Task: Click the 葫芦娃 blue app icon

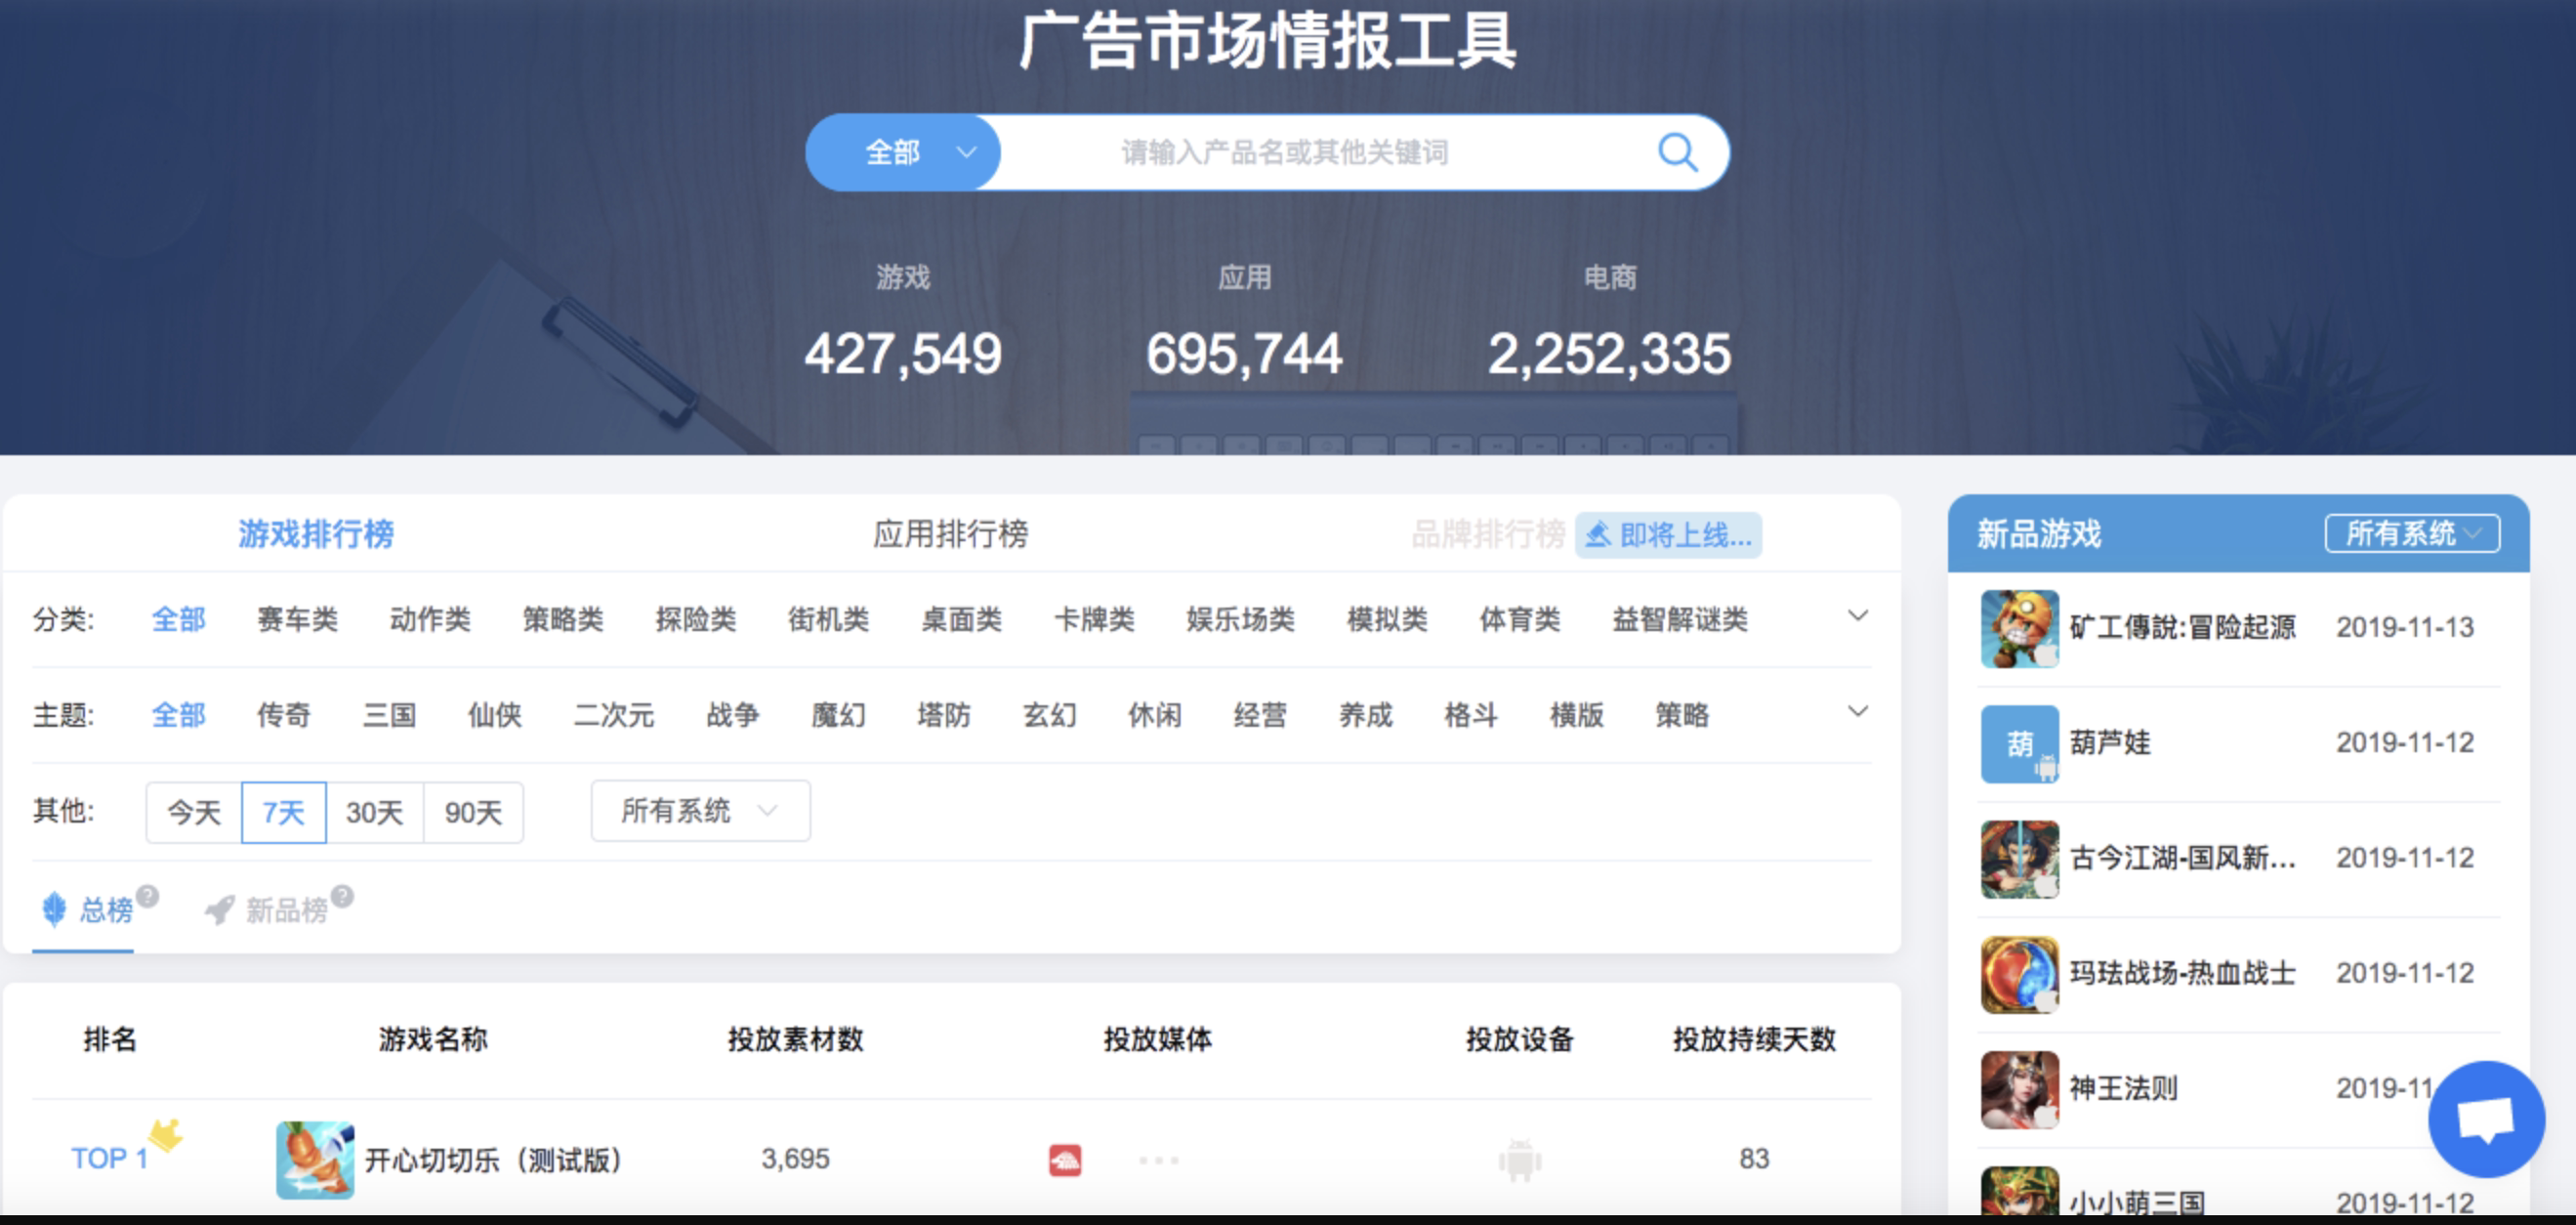Action: click(x=2019, y=743)
